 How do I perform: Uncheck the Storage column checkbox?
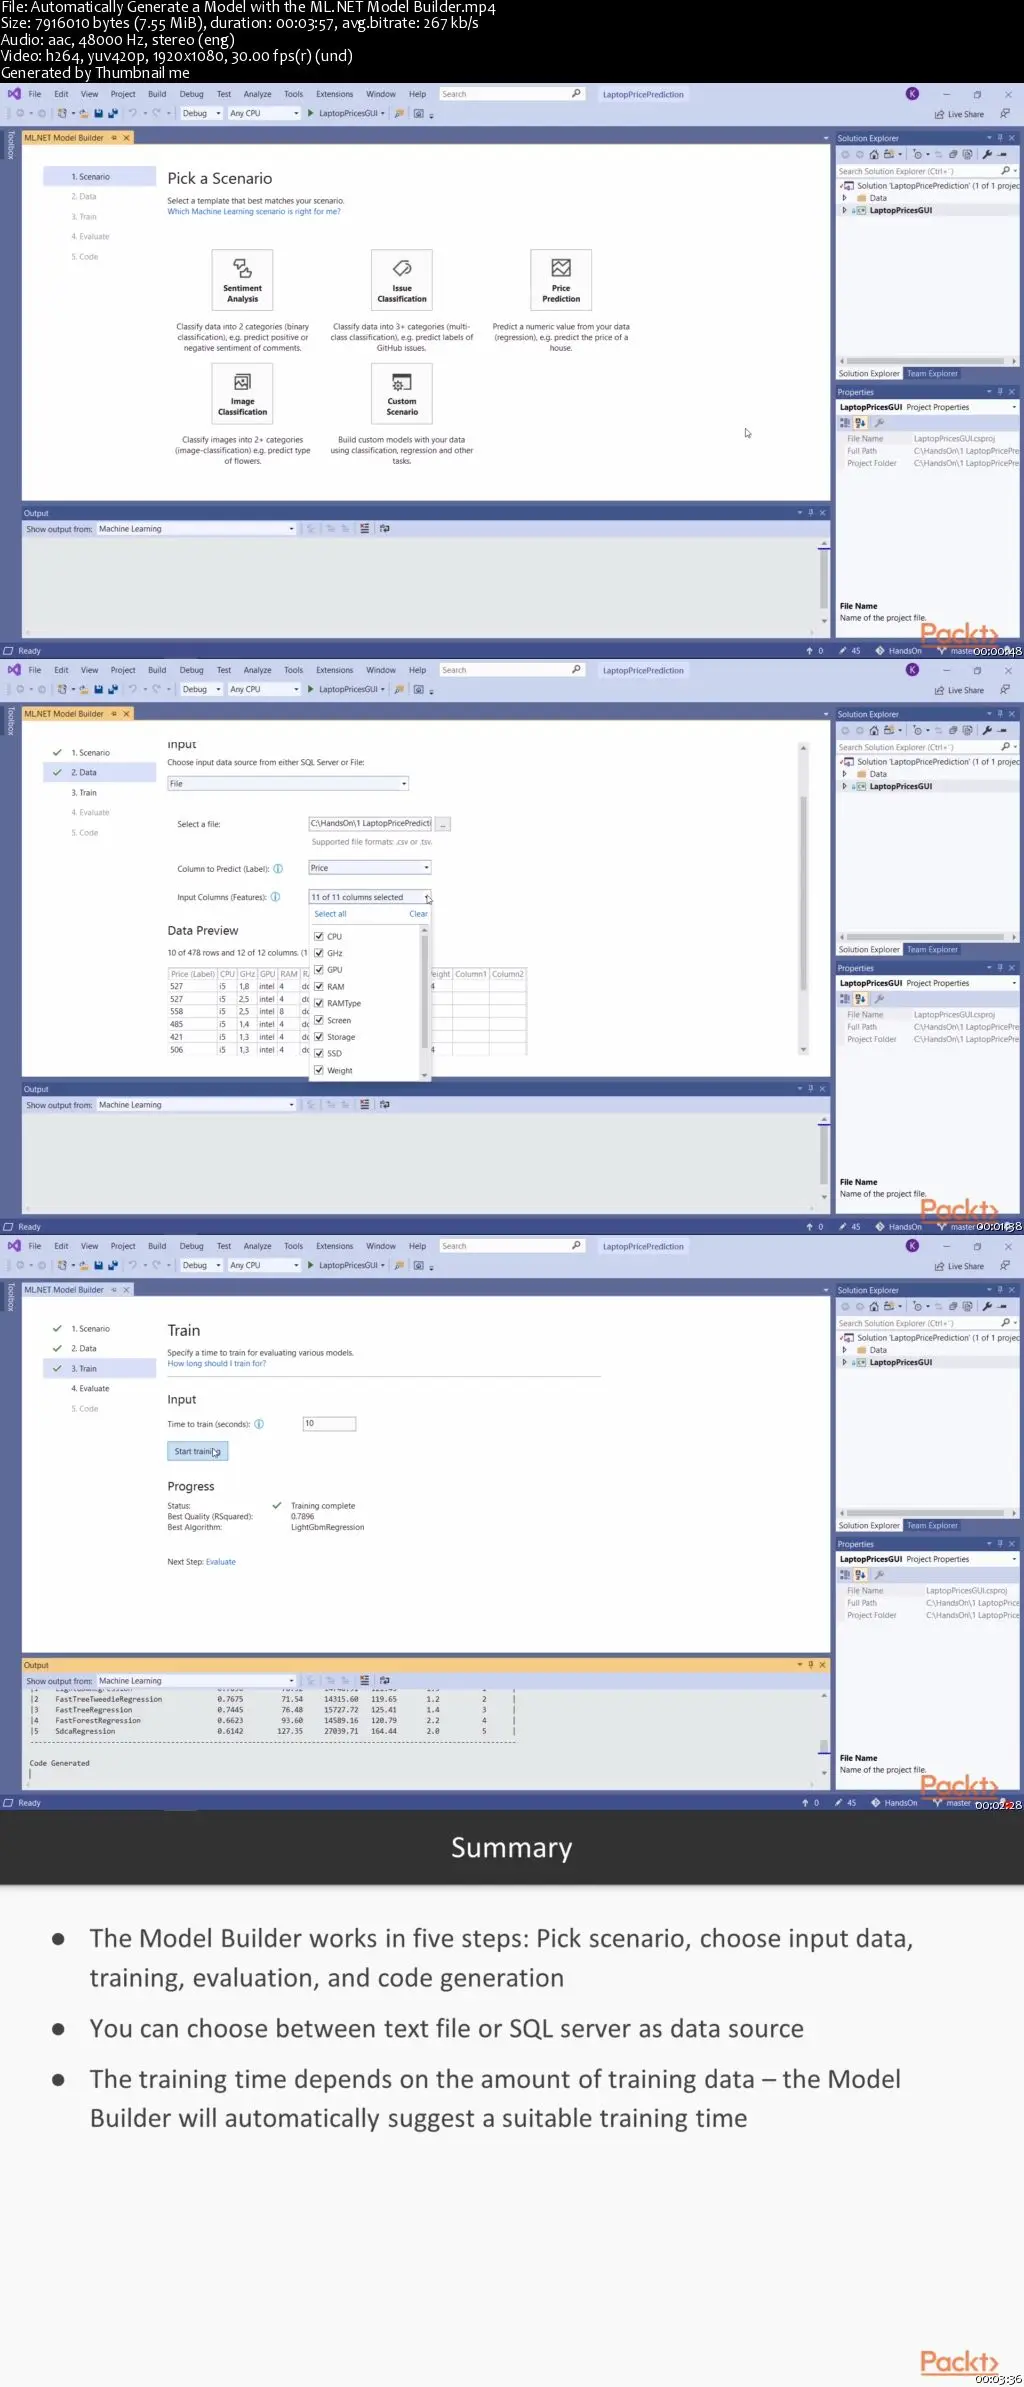(x=319, y=1037)
